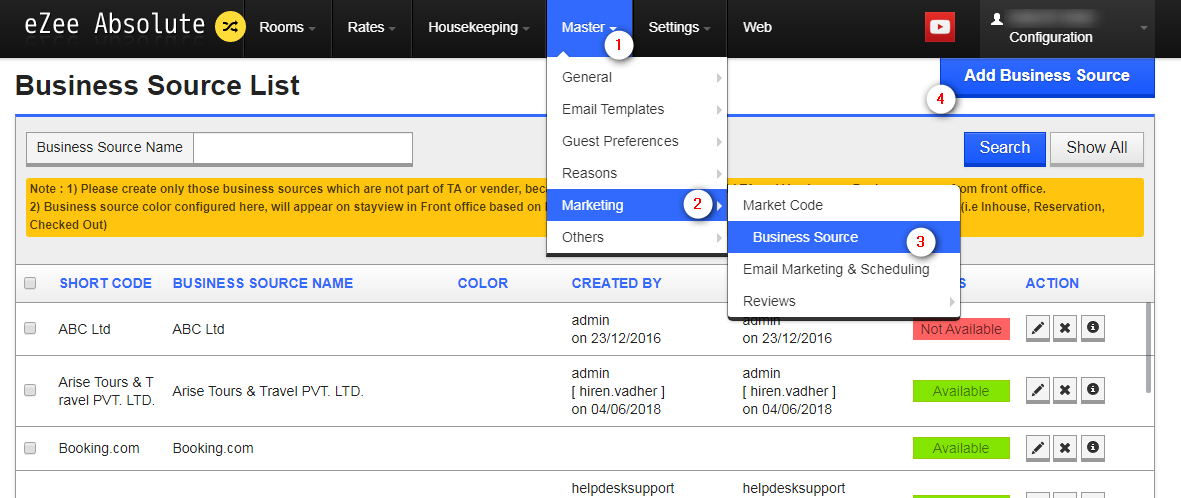Viewport: 1181px width, 498px height.
Task: Delete Arise Tours & Travel PVT. LTD. entry
Action: coord(1064,390)
